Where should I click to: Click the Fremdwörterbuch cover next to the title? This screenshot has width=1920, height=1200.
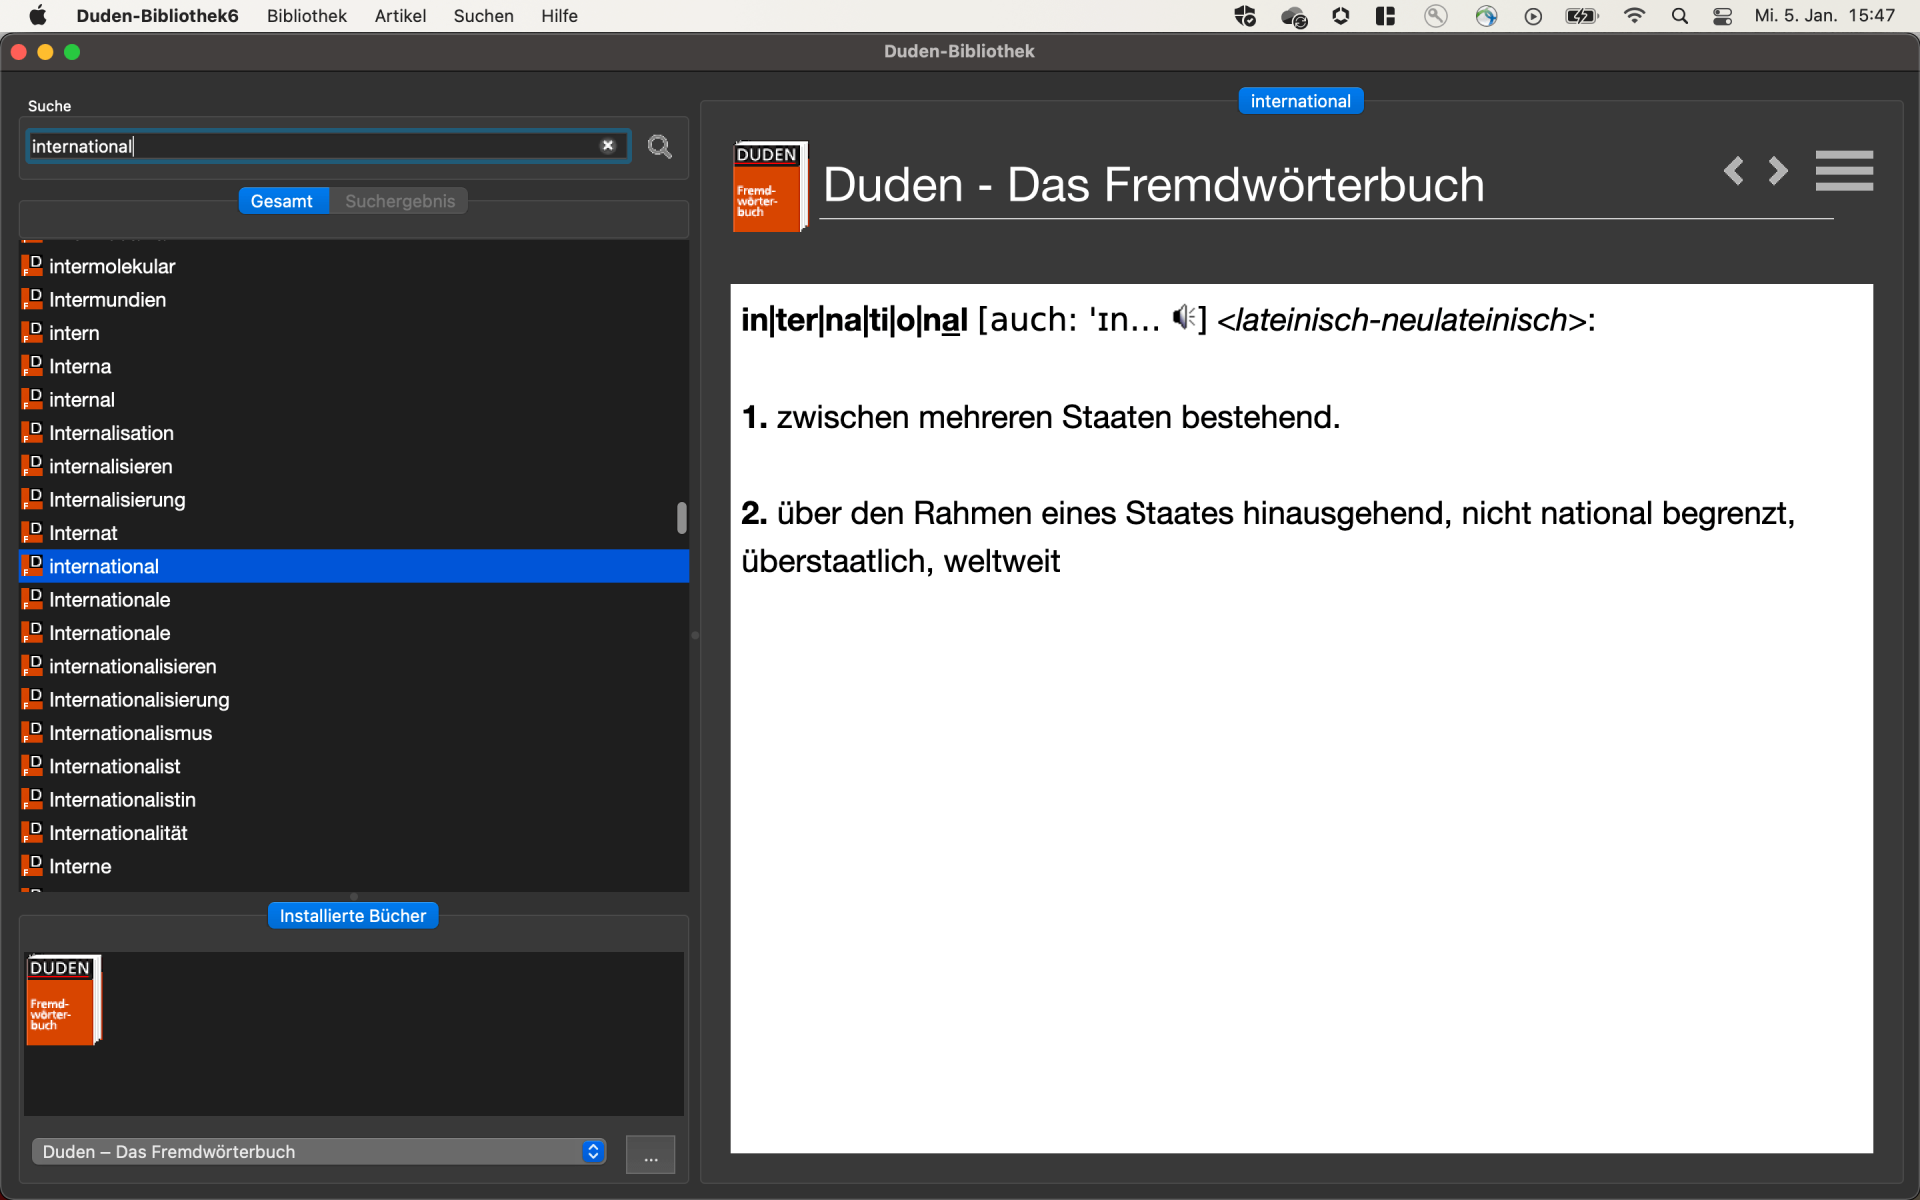point(768,186)
